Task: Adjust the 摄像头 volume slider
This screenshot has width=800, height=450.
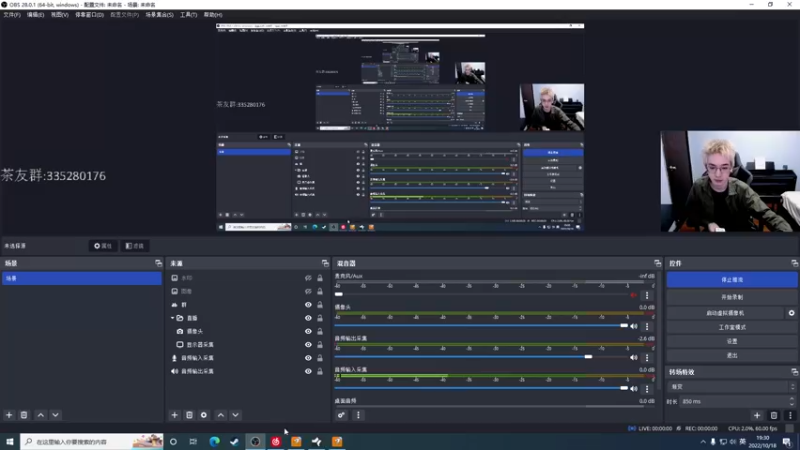Action: pyautogui.click(x=624, y=326)
